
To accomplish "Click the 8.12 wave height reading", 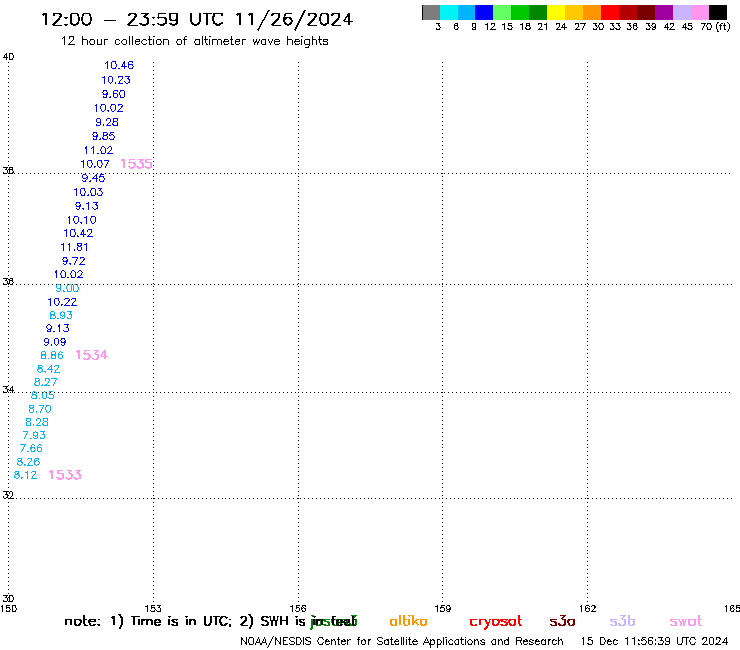I will point(25,475).
